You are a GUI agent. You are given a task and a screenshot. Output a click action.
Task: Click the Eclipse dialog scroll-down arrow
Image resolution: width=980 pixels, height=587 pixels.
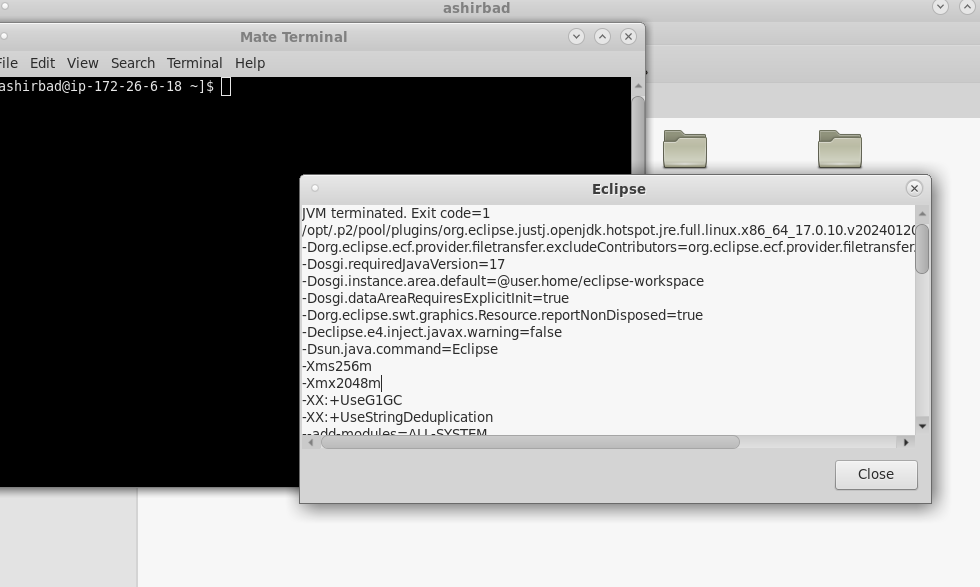[x=922, y=426]
